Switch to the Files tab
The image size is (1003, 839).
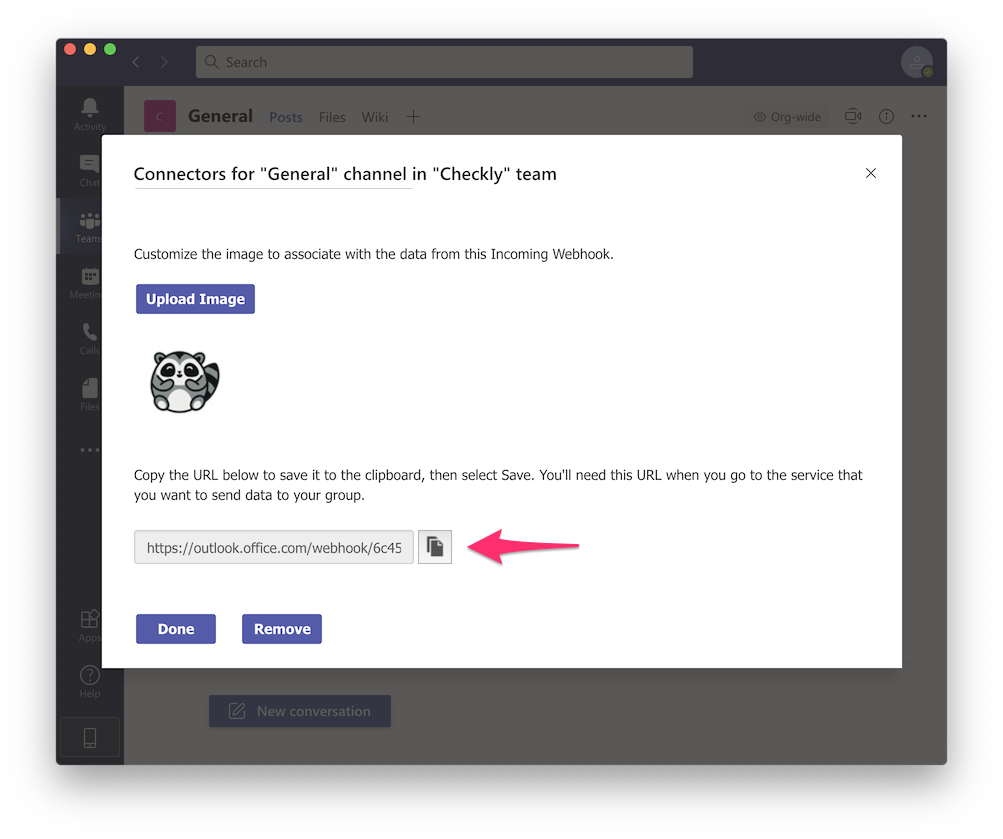click(332, 117)
